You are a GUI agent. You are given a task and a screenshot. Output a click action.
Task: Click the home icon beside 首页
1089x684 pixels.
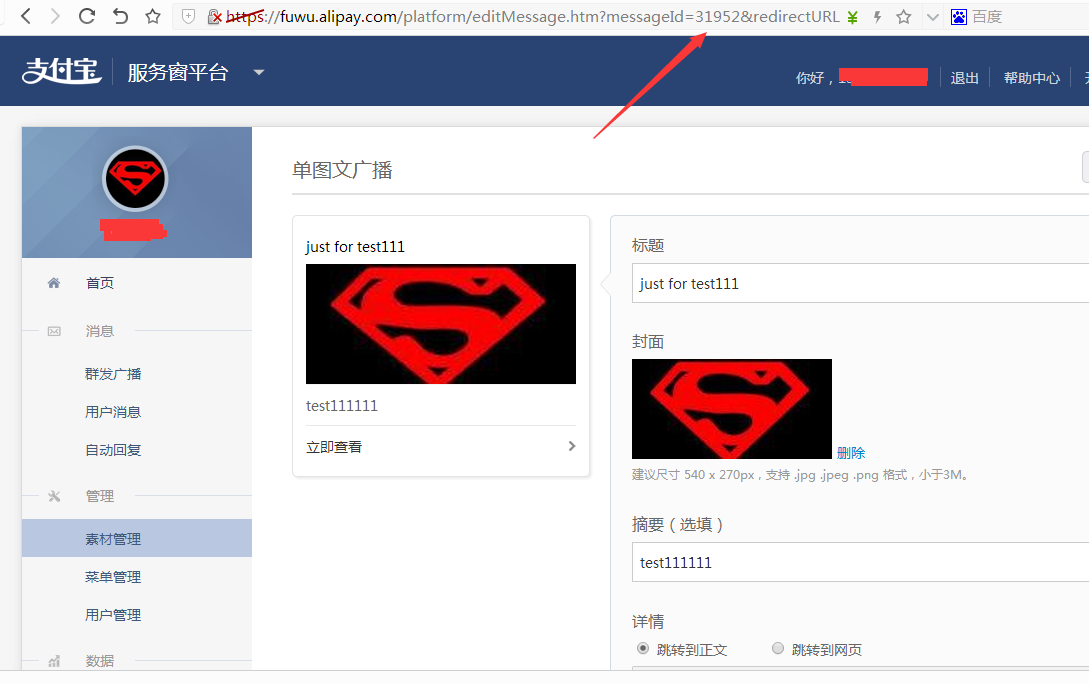click(53, 283)
